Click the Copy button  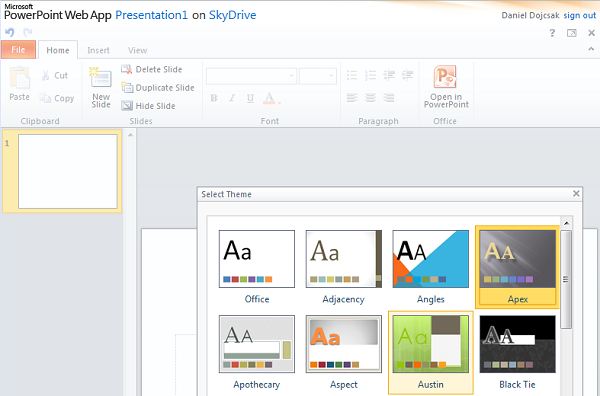[x=57, y=98]
